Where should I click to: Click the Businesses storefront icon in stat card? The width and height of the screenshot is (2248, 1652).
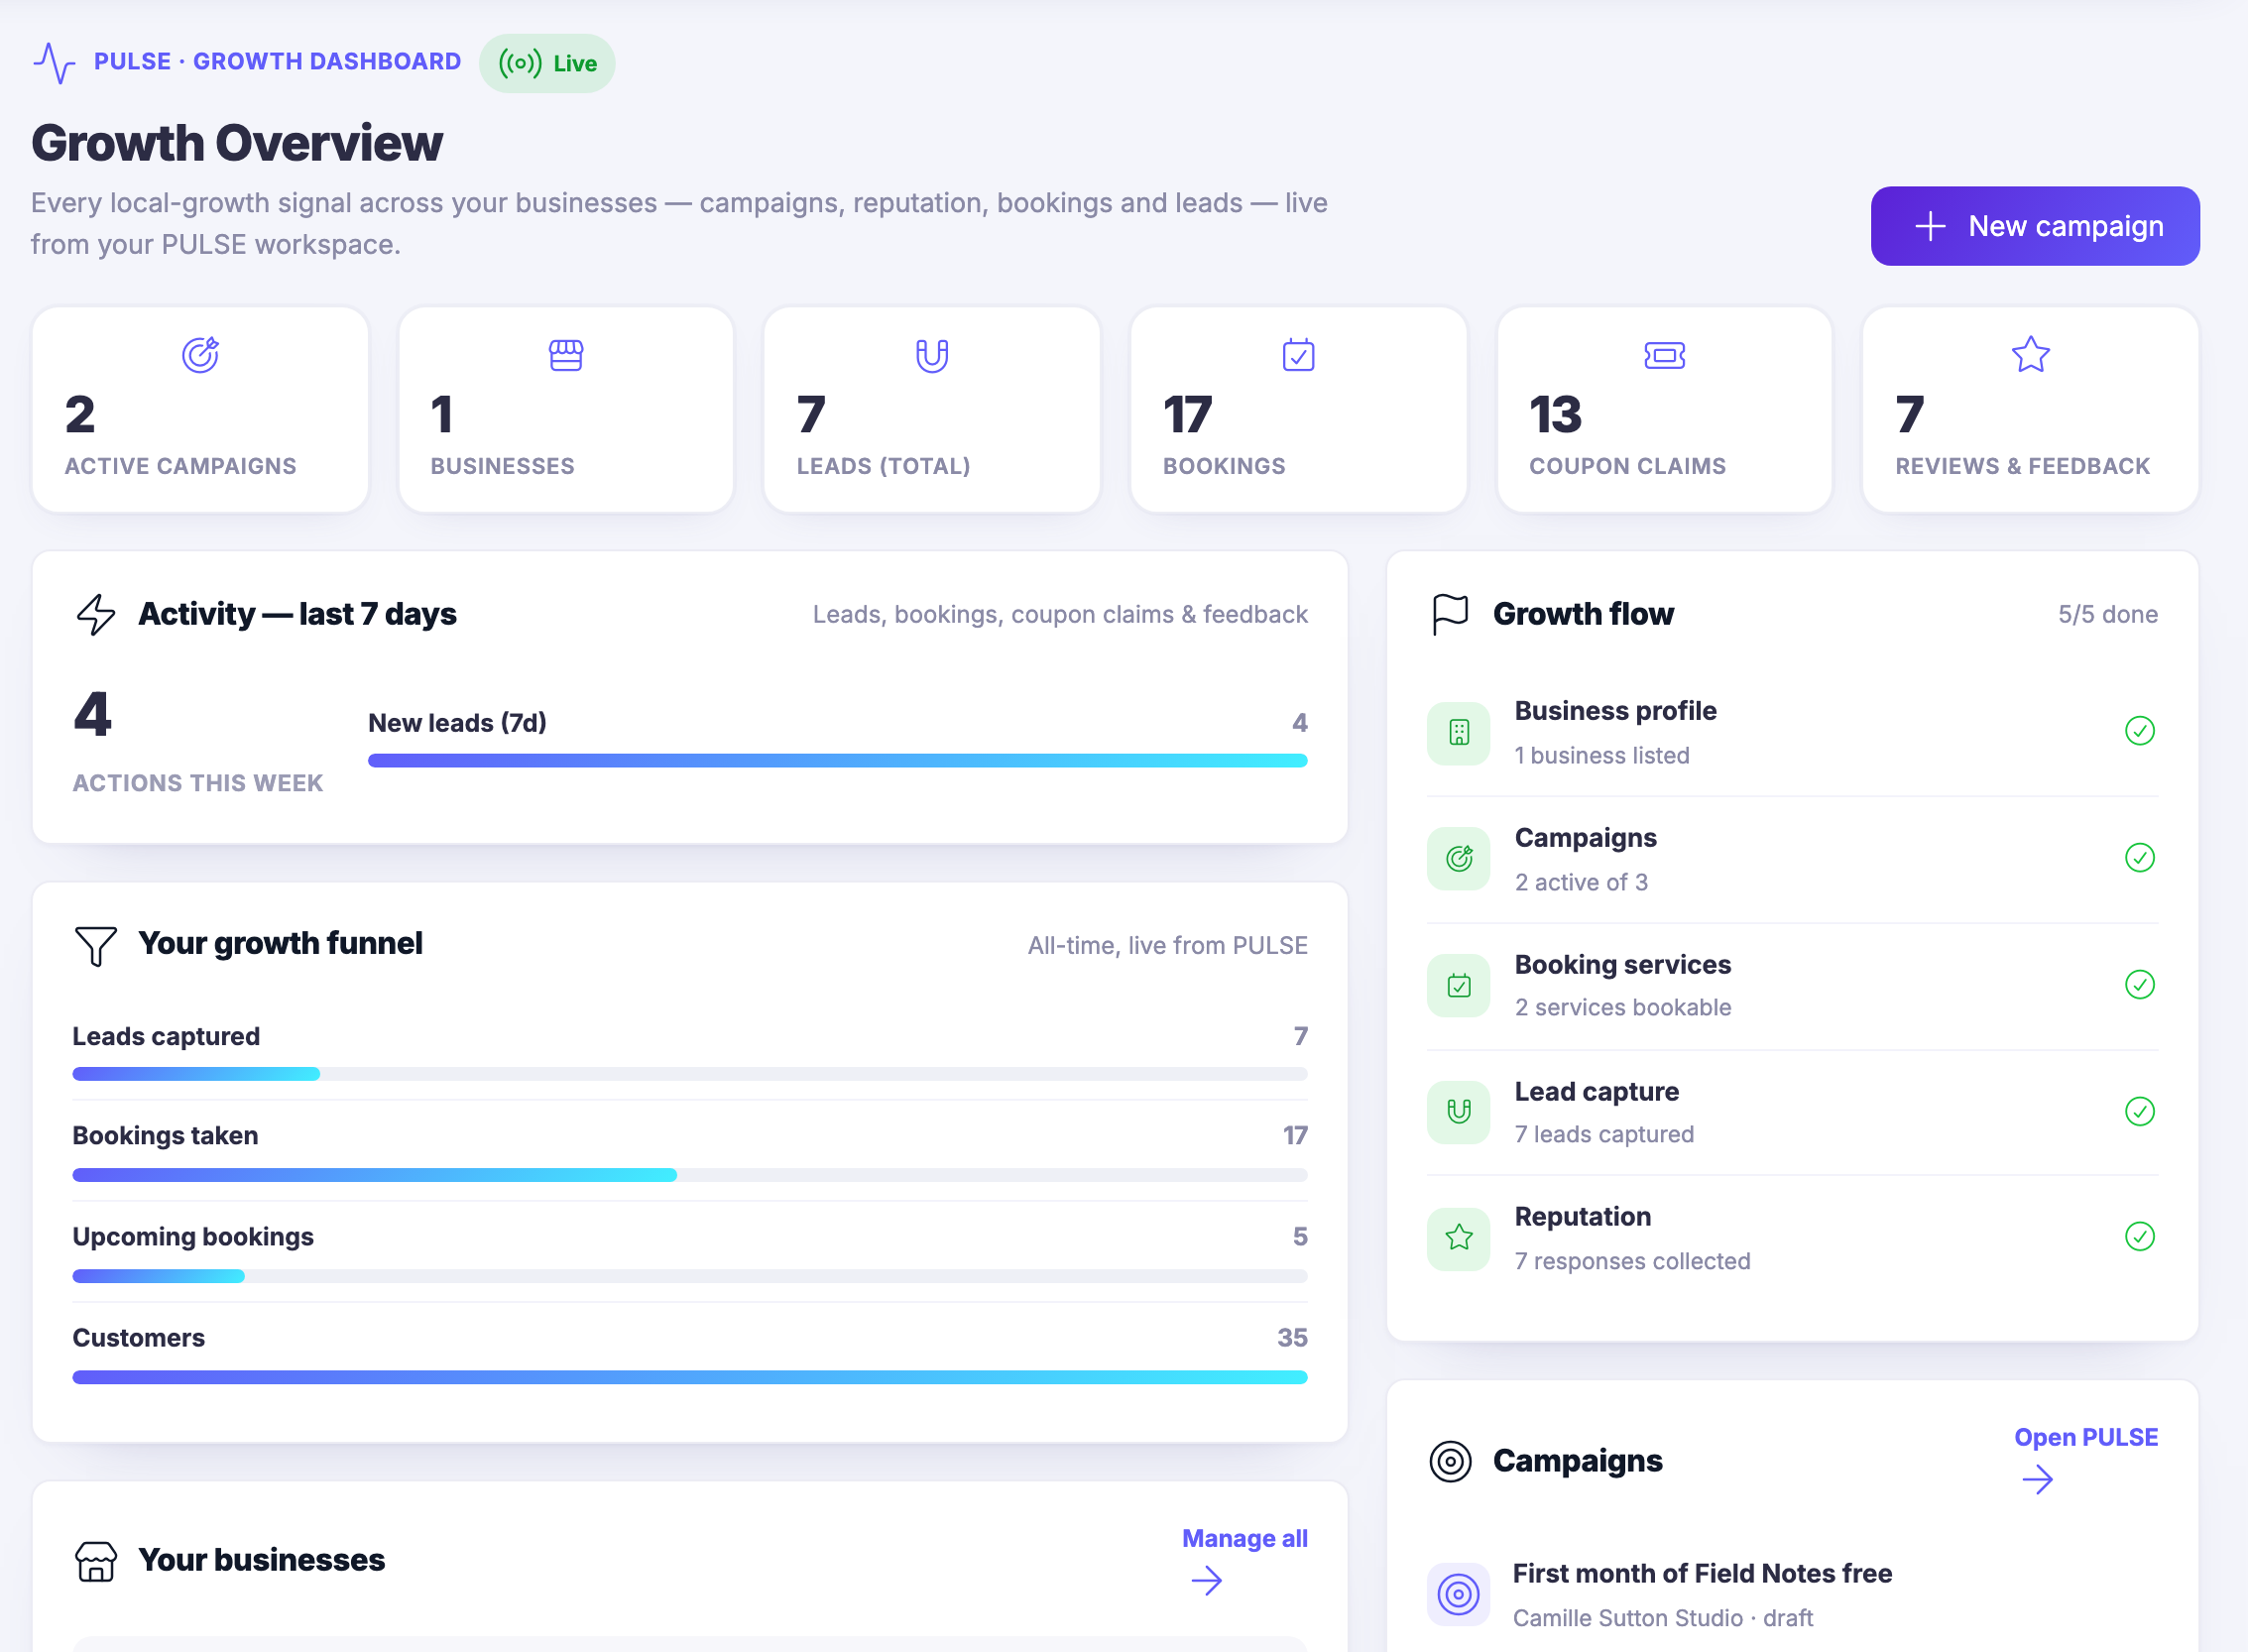[566, 355]
